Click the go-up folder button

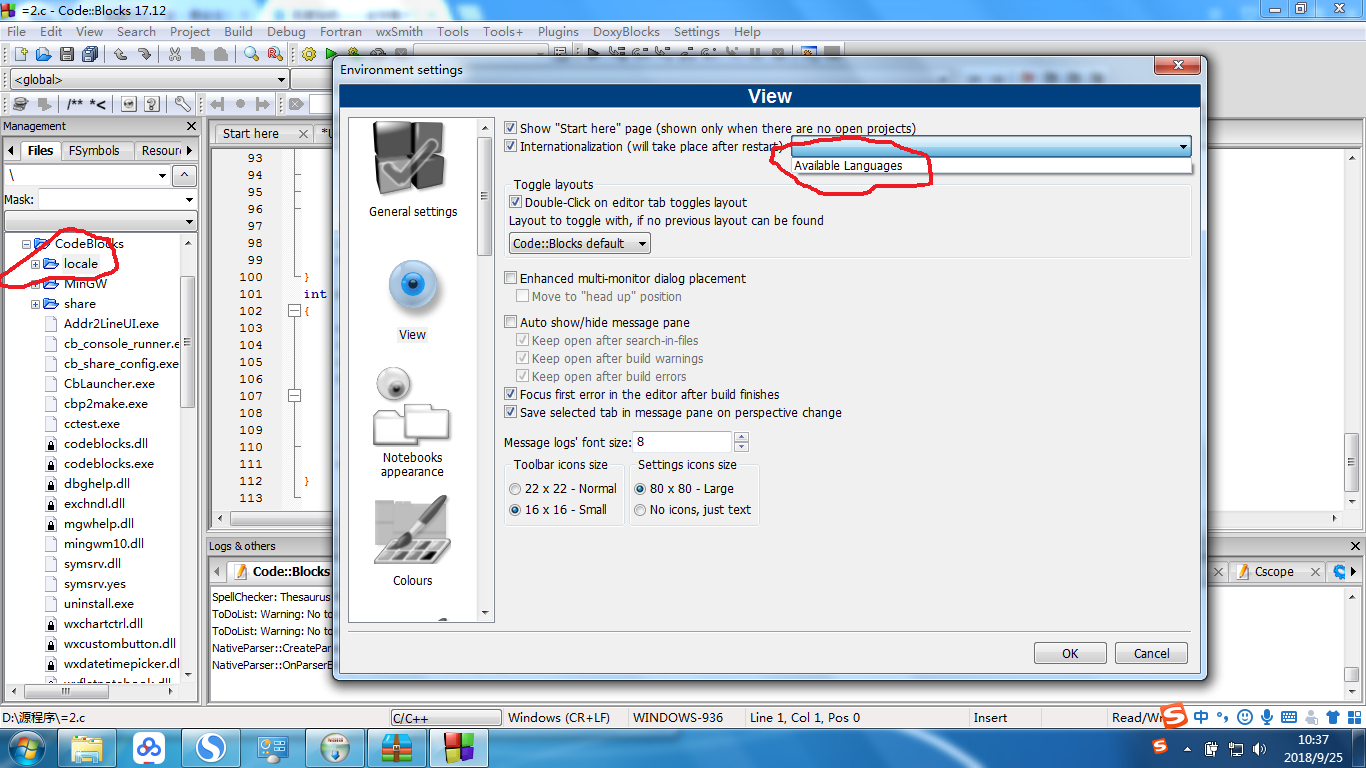[x=184, y=176]
